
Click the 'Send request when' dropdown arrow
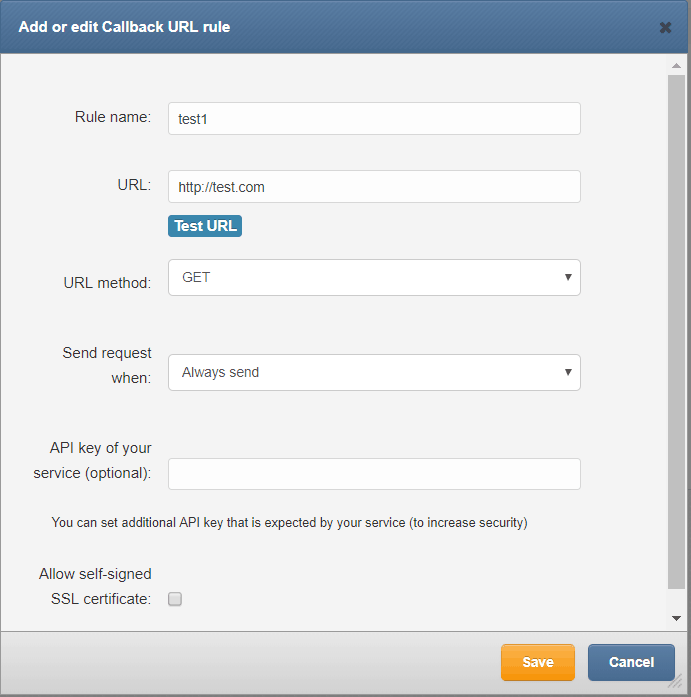click(x=568, y=372)
